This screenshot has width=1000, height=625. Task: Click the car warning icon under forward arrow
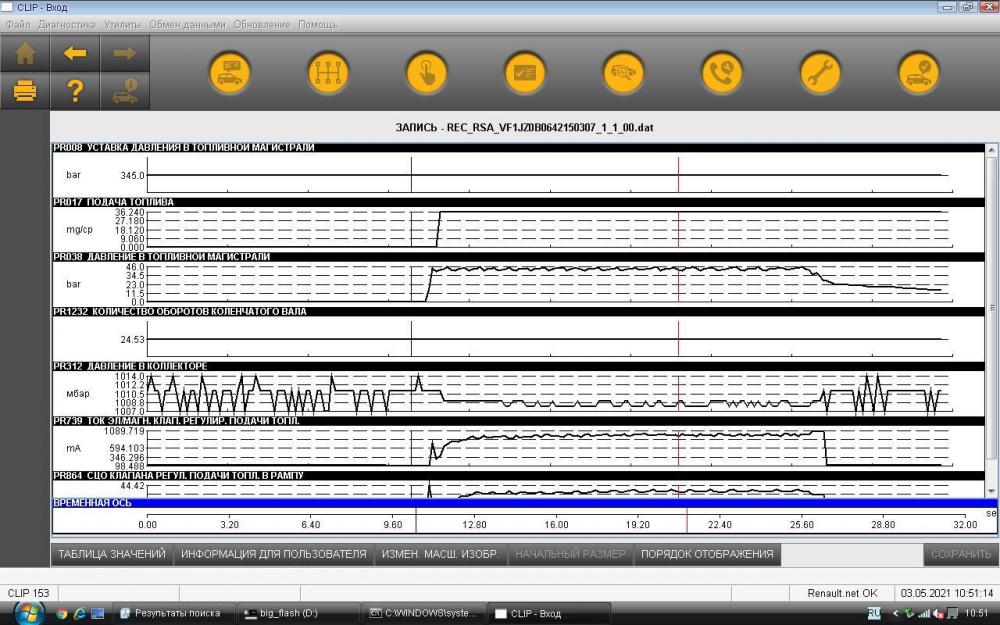click(x=125, y=91)
